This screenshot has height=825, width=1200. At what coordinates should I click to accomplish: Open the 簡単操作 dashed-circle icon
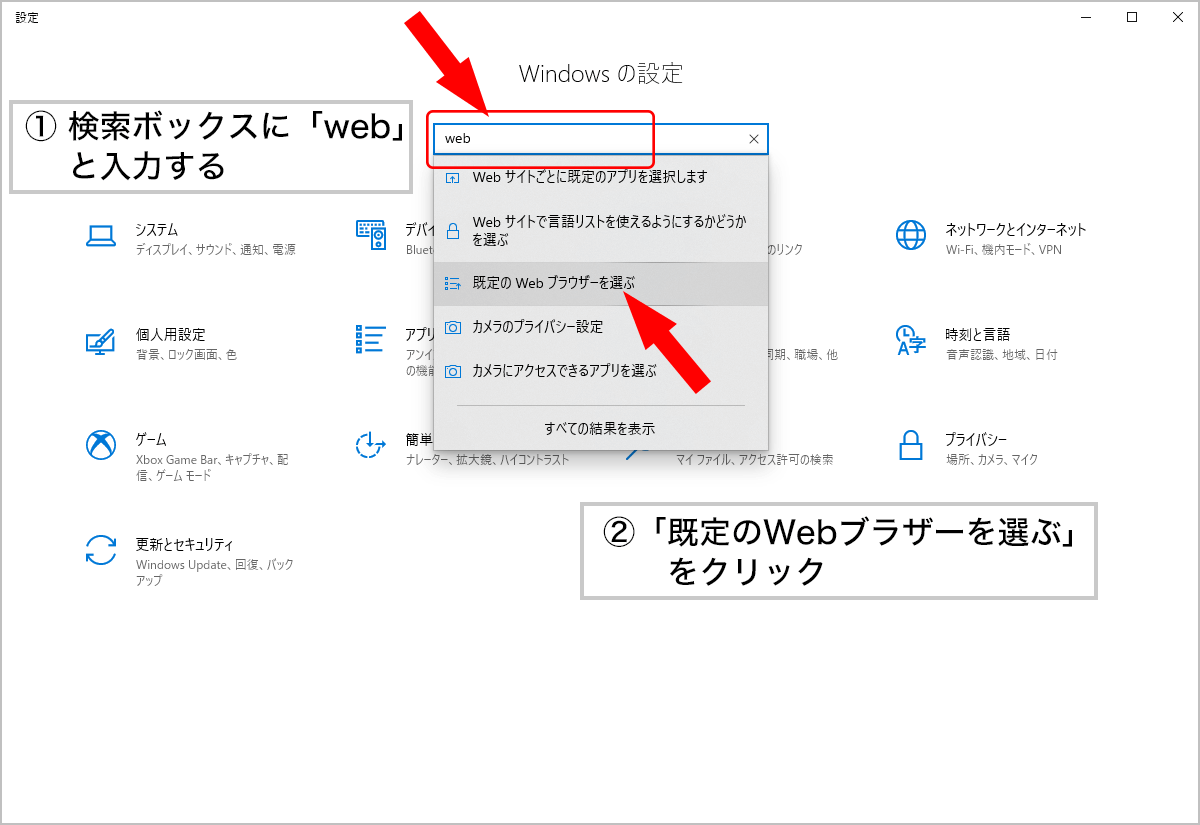coord(371,445)
